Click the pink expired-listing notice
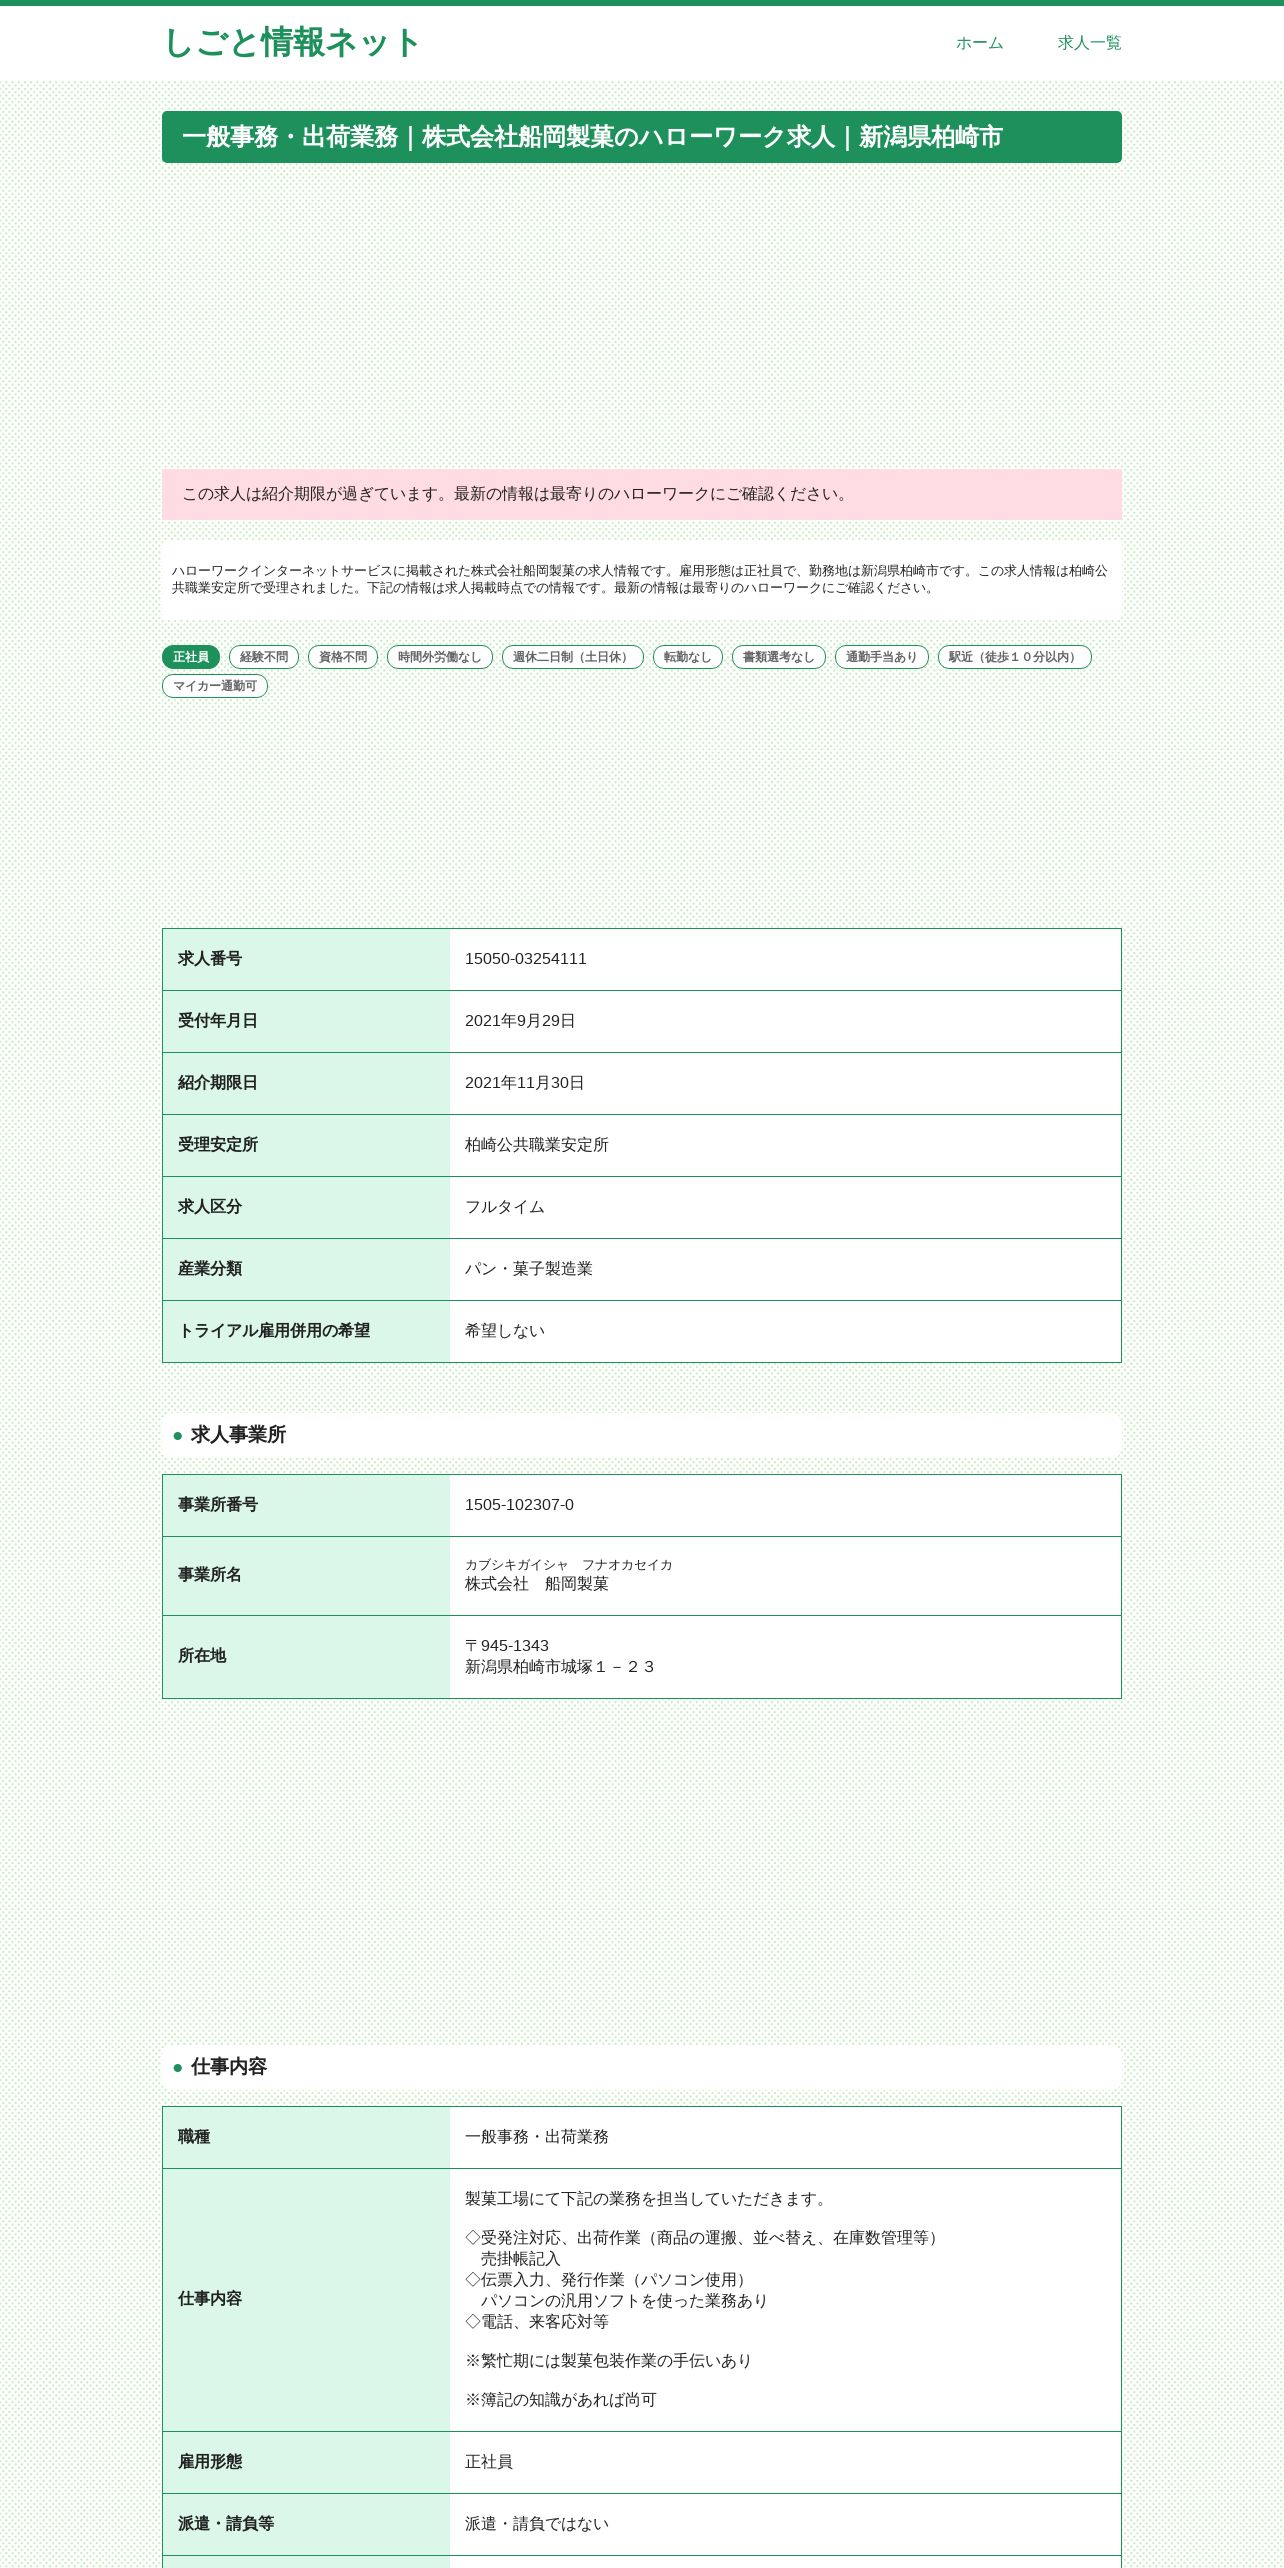This screenshot has height=2568, width=1284. pyautogui.click(x=642, y=494)
